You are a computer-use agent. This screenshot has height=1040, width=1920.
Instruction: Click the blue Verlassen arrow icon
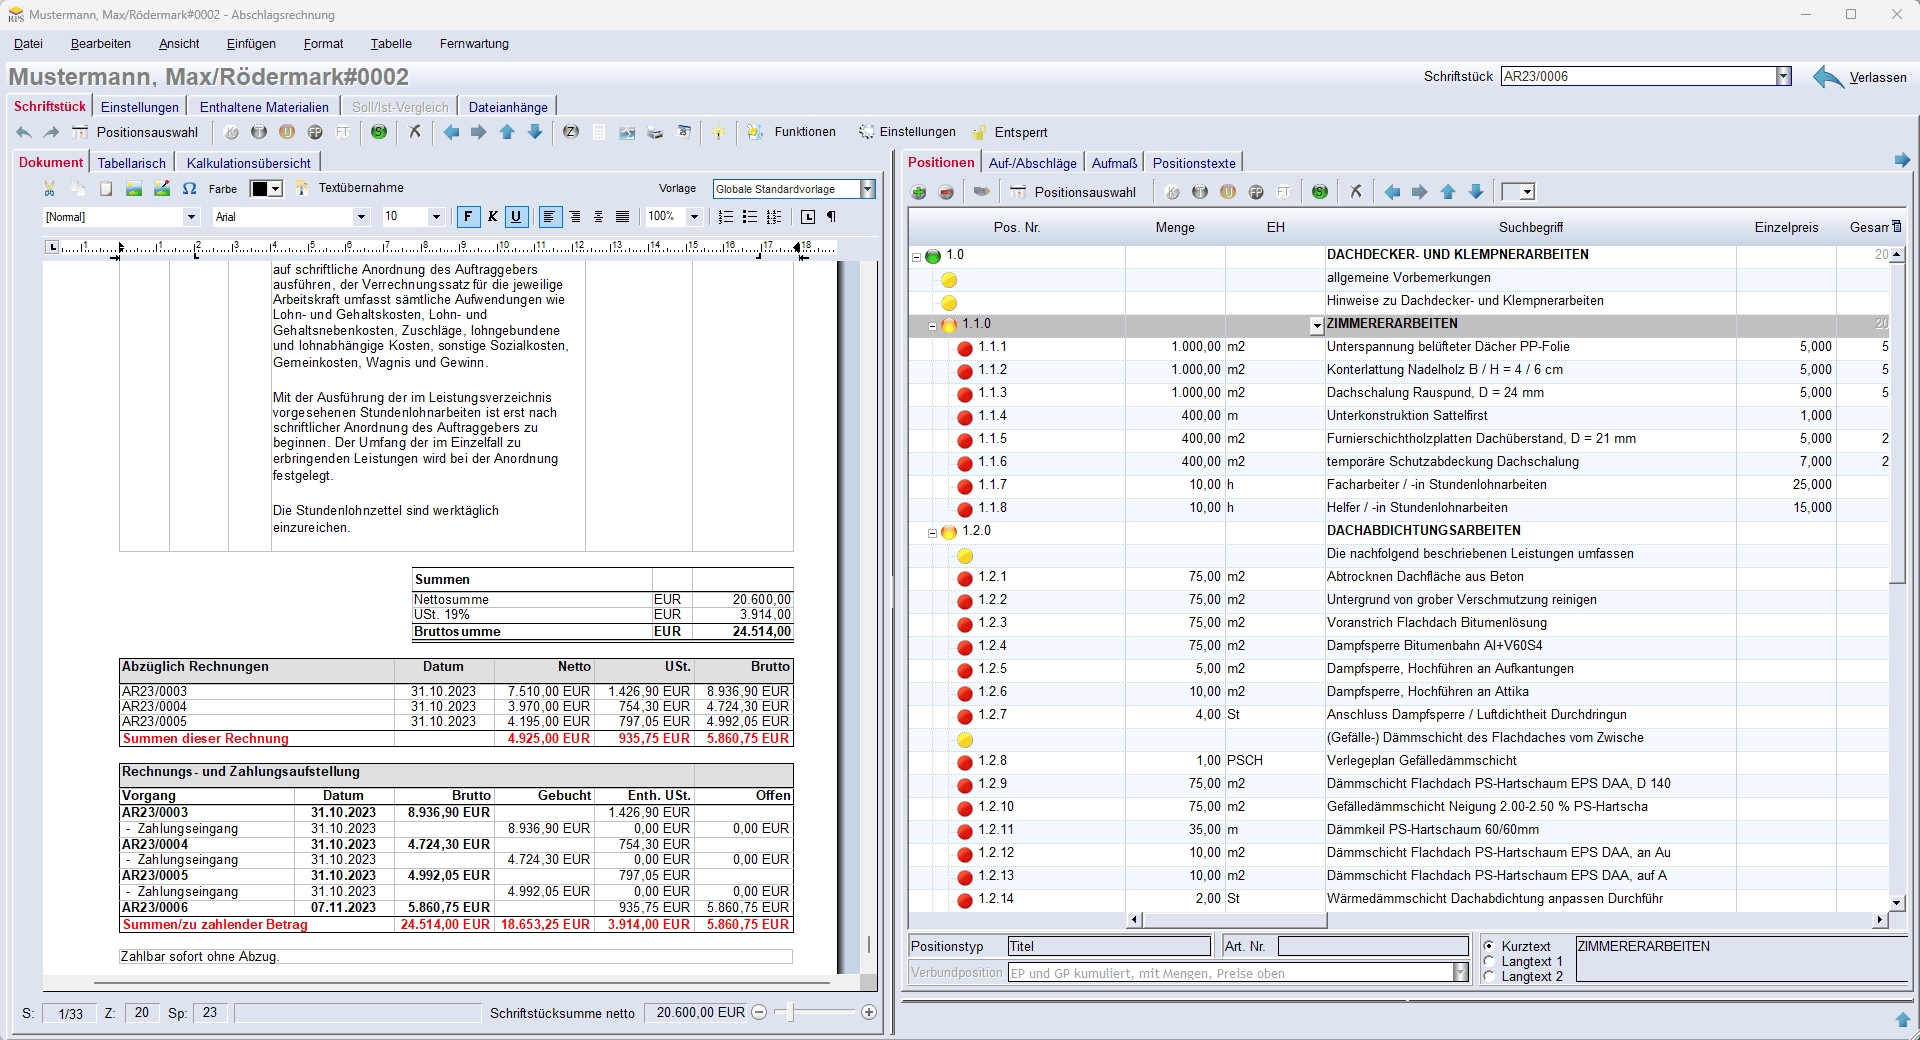coord(1828,77)
